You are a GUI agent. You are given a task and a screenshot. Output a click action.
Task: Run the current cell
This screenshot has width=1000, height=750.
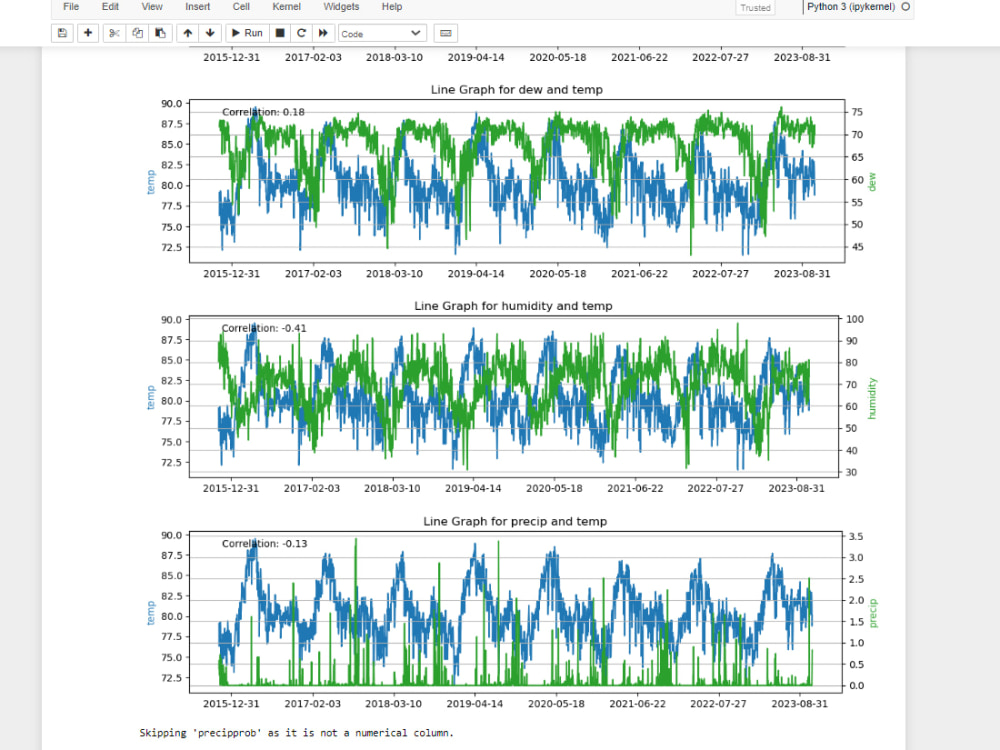tap(247, 33)
